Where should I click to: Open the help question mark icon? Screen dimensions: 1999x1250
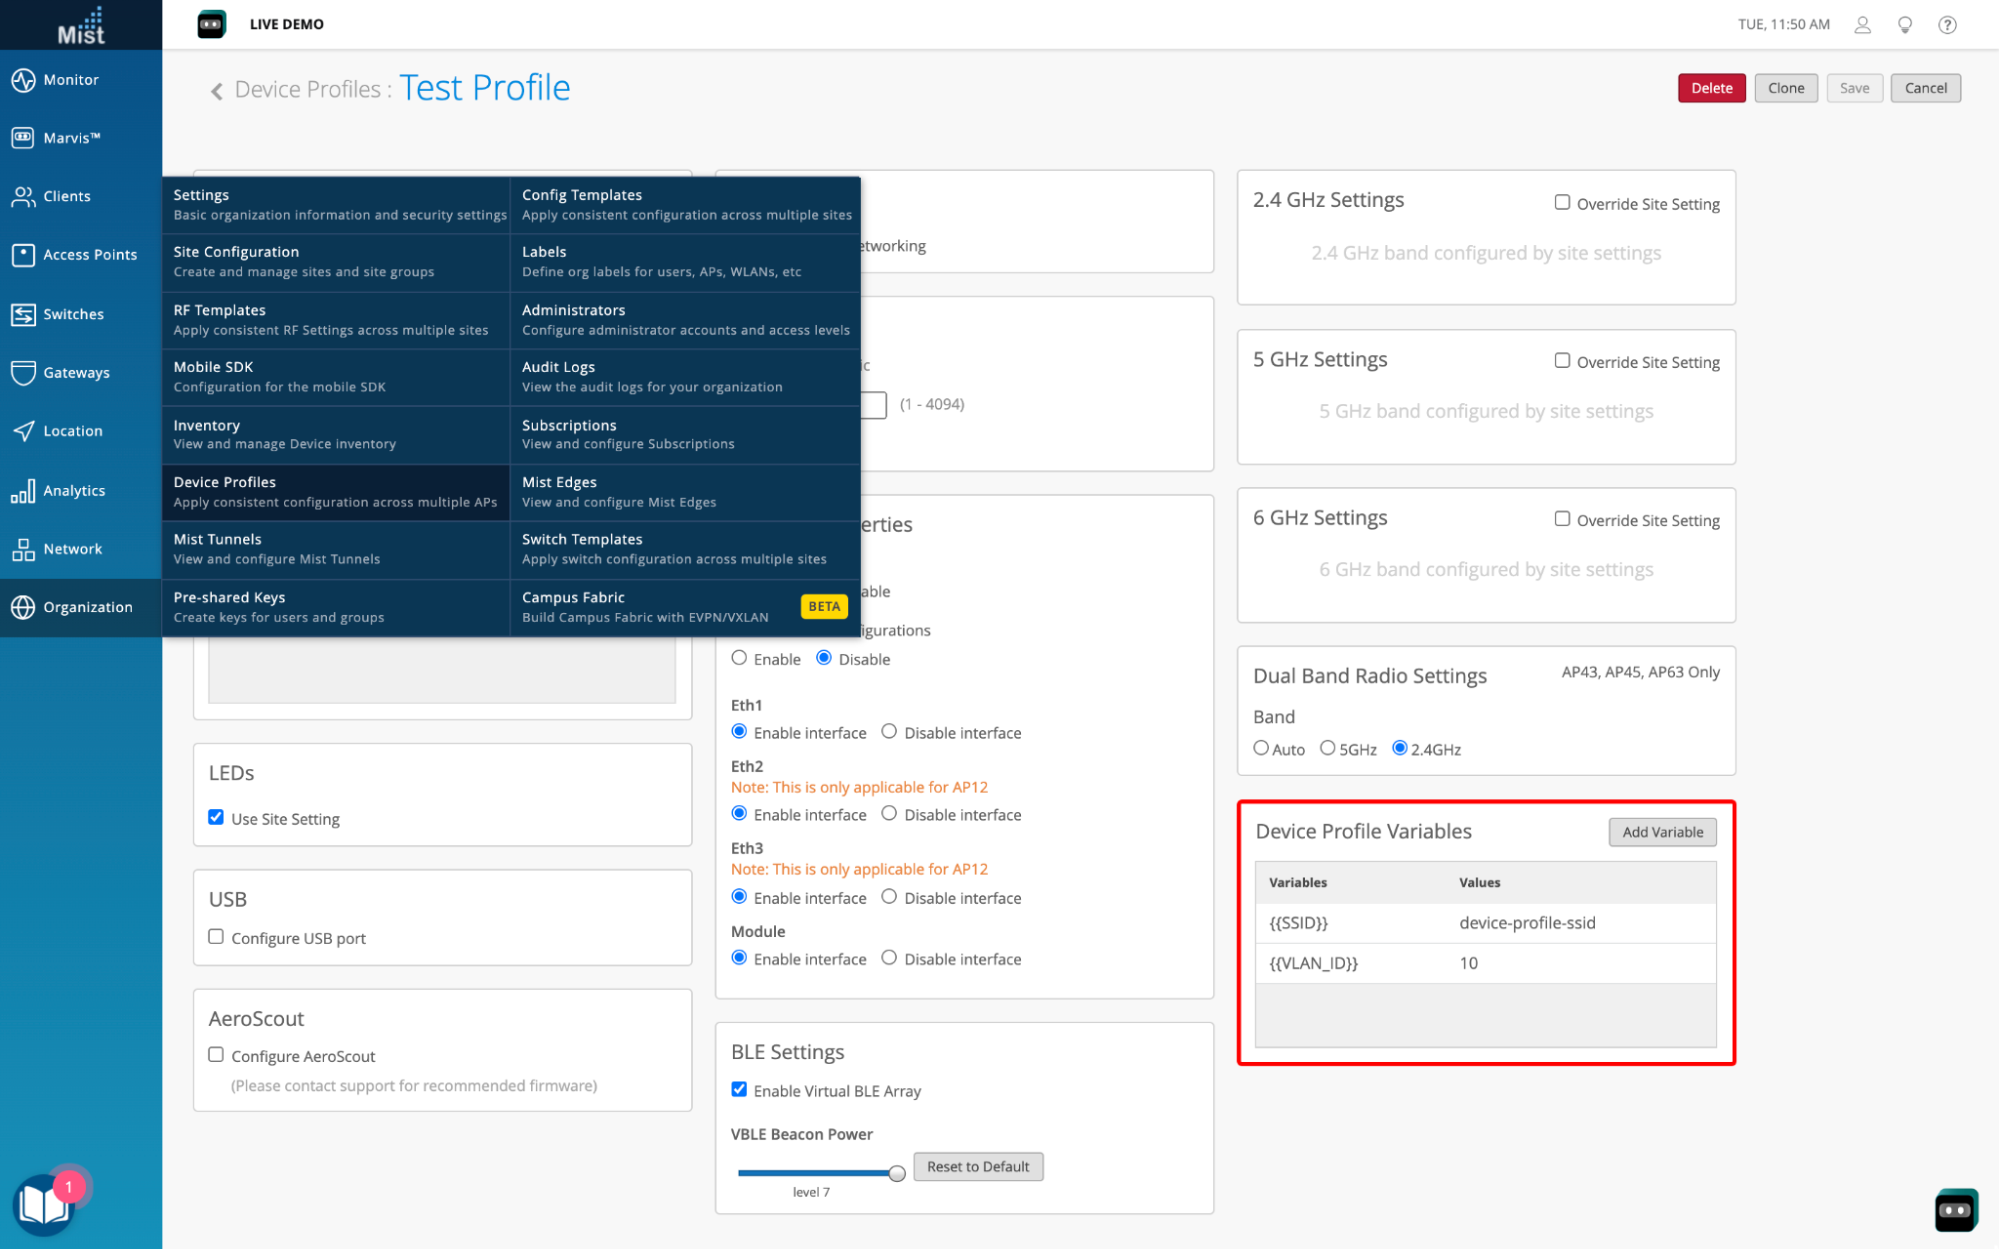coord(1947,25)
